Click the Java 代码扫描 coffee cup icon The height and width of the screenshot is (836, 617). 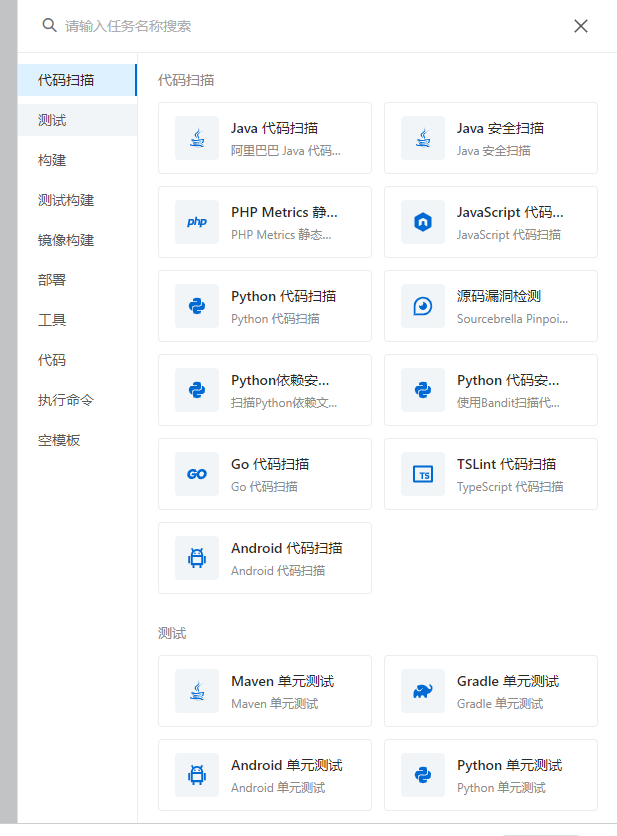(x=197, y=138)
